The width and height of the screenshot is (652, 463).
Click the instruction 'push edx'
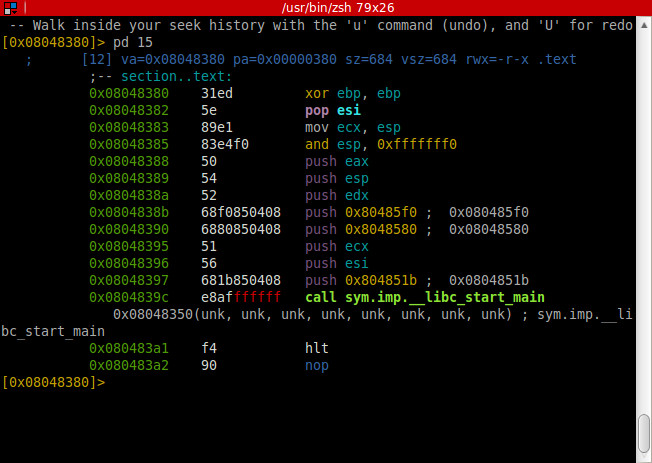click(x=337, y=196)
